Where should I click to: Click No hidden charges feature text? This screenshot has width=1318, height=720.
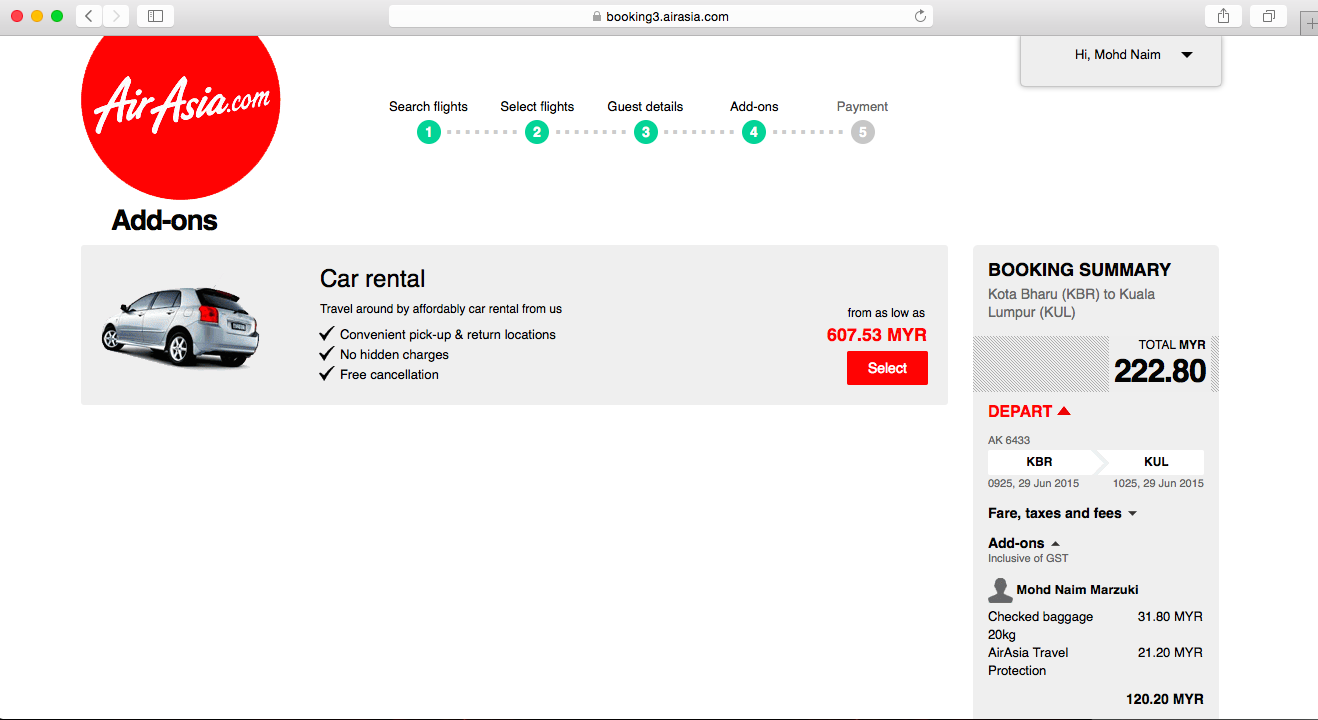394,355
